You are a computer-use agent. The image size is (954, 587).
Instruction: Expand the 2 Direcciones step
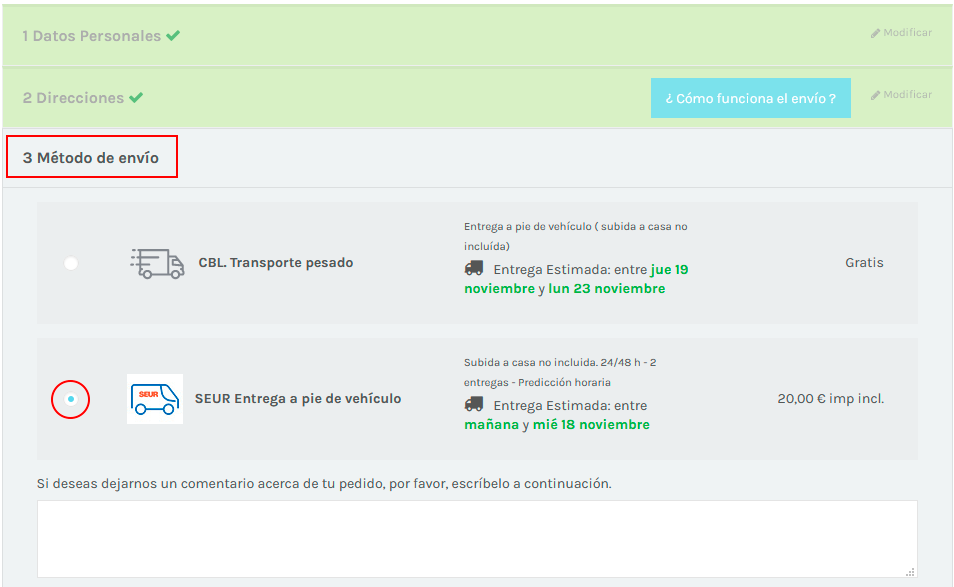point(73,98)
